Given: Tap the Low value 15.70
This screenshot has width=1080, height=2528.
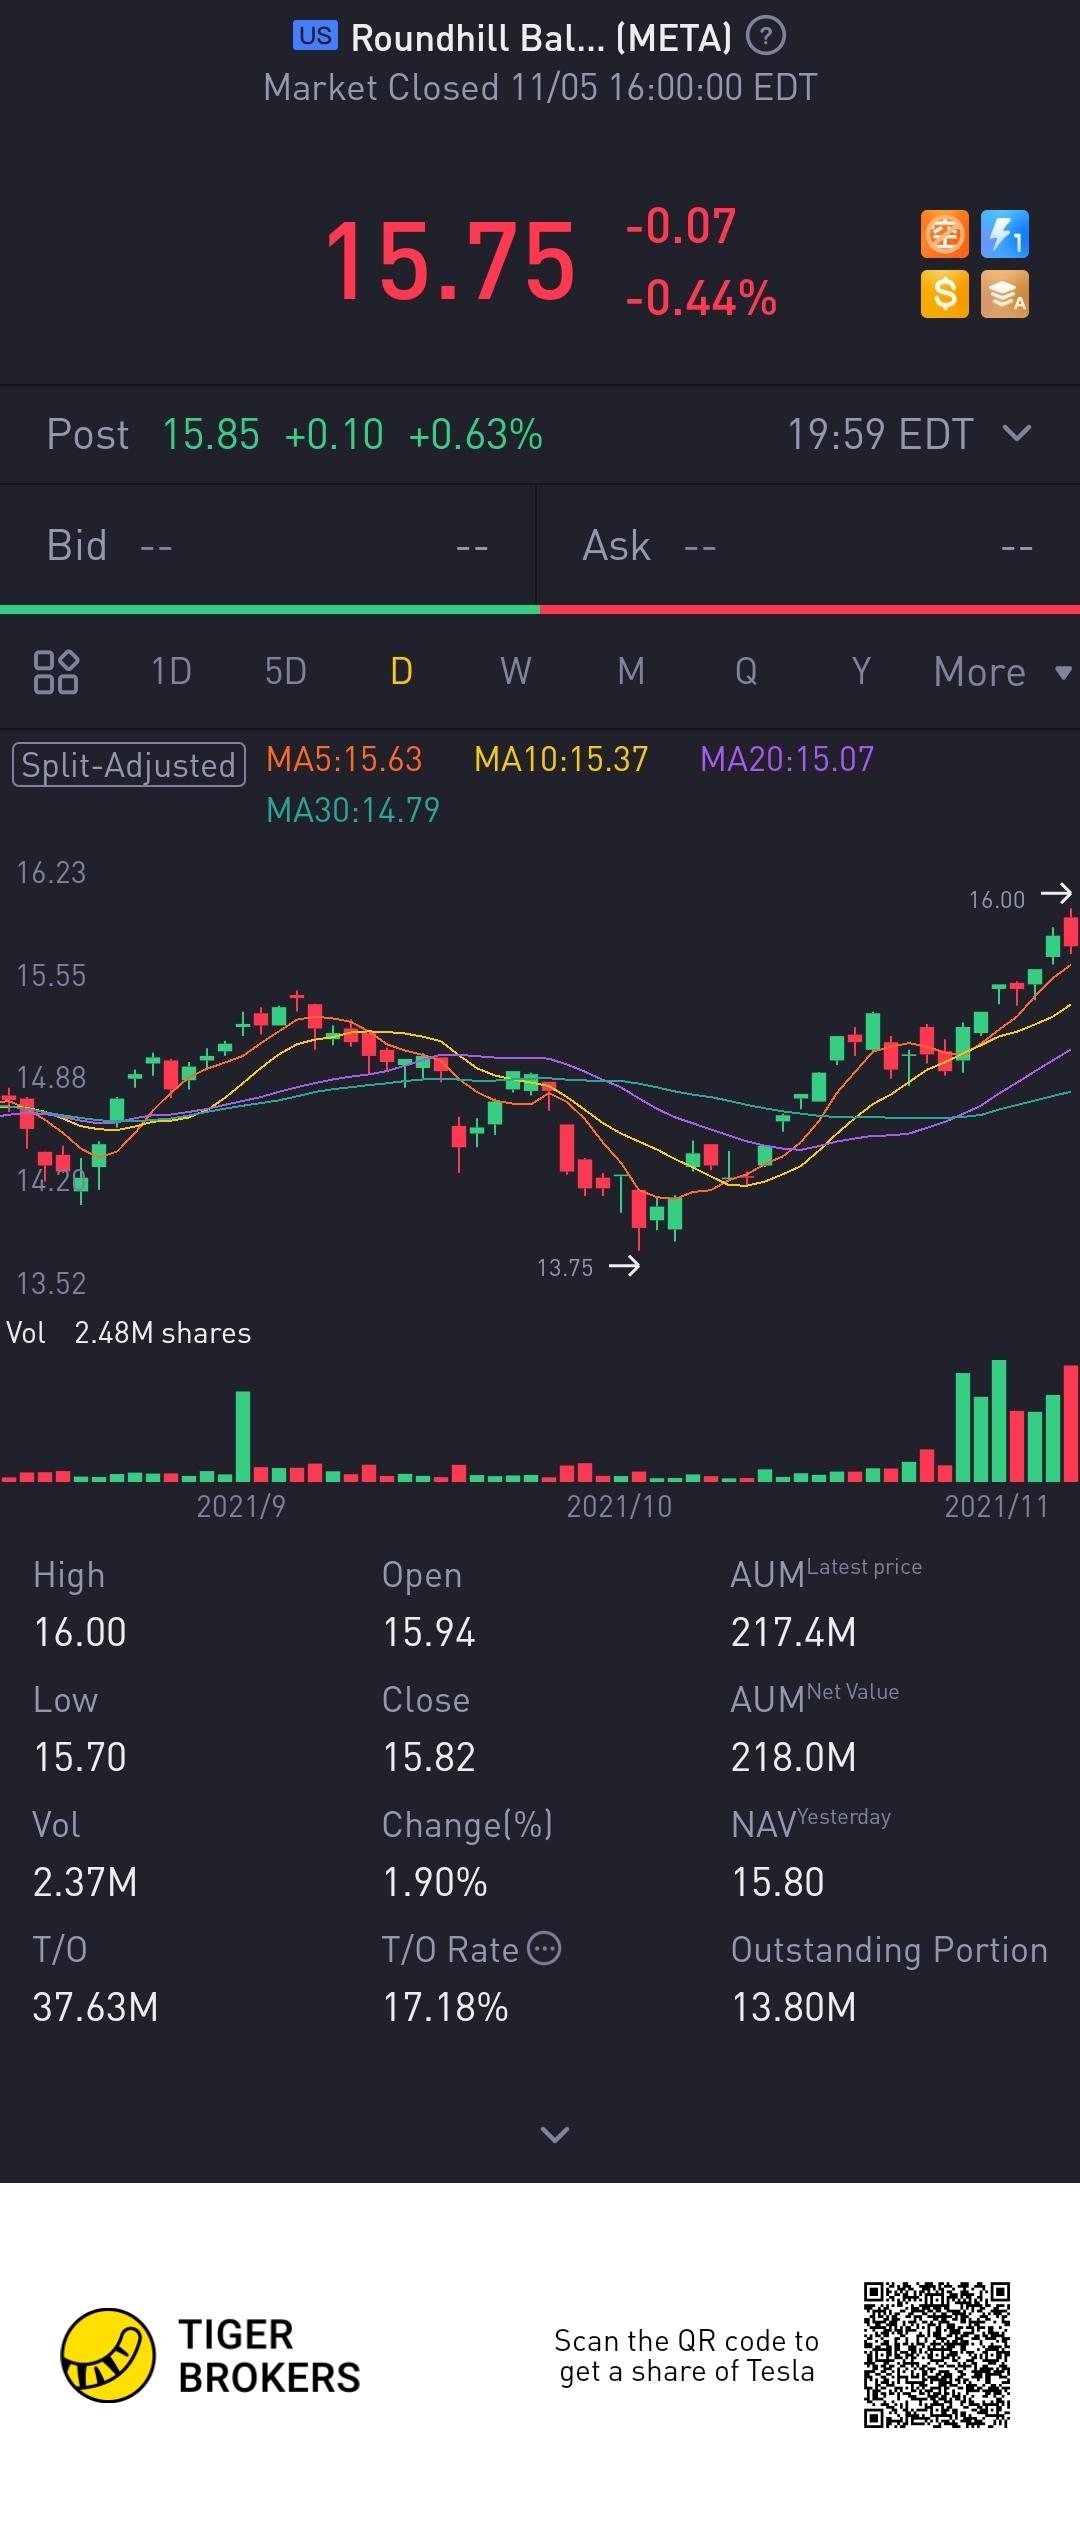Looking at the screenshot, I should [80, 1757].
